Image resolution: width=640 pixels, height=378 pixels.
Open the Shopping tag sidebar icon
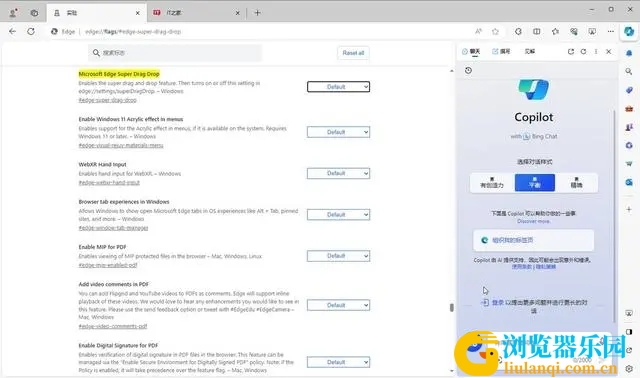coord(629,90)
